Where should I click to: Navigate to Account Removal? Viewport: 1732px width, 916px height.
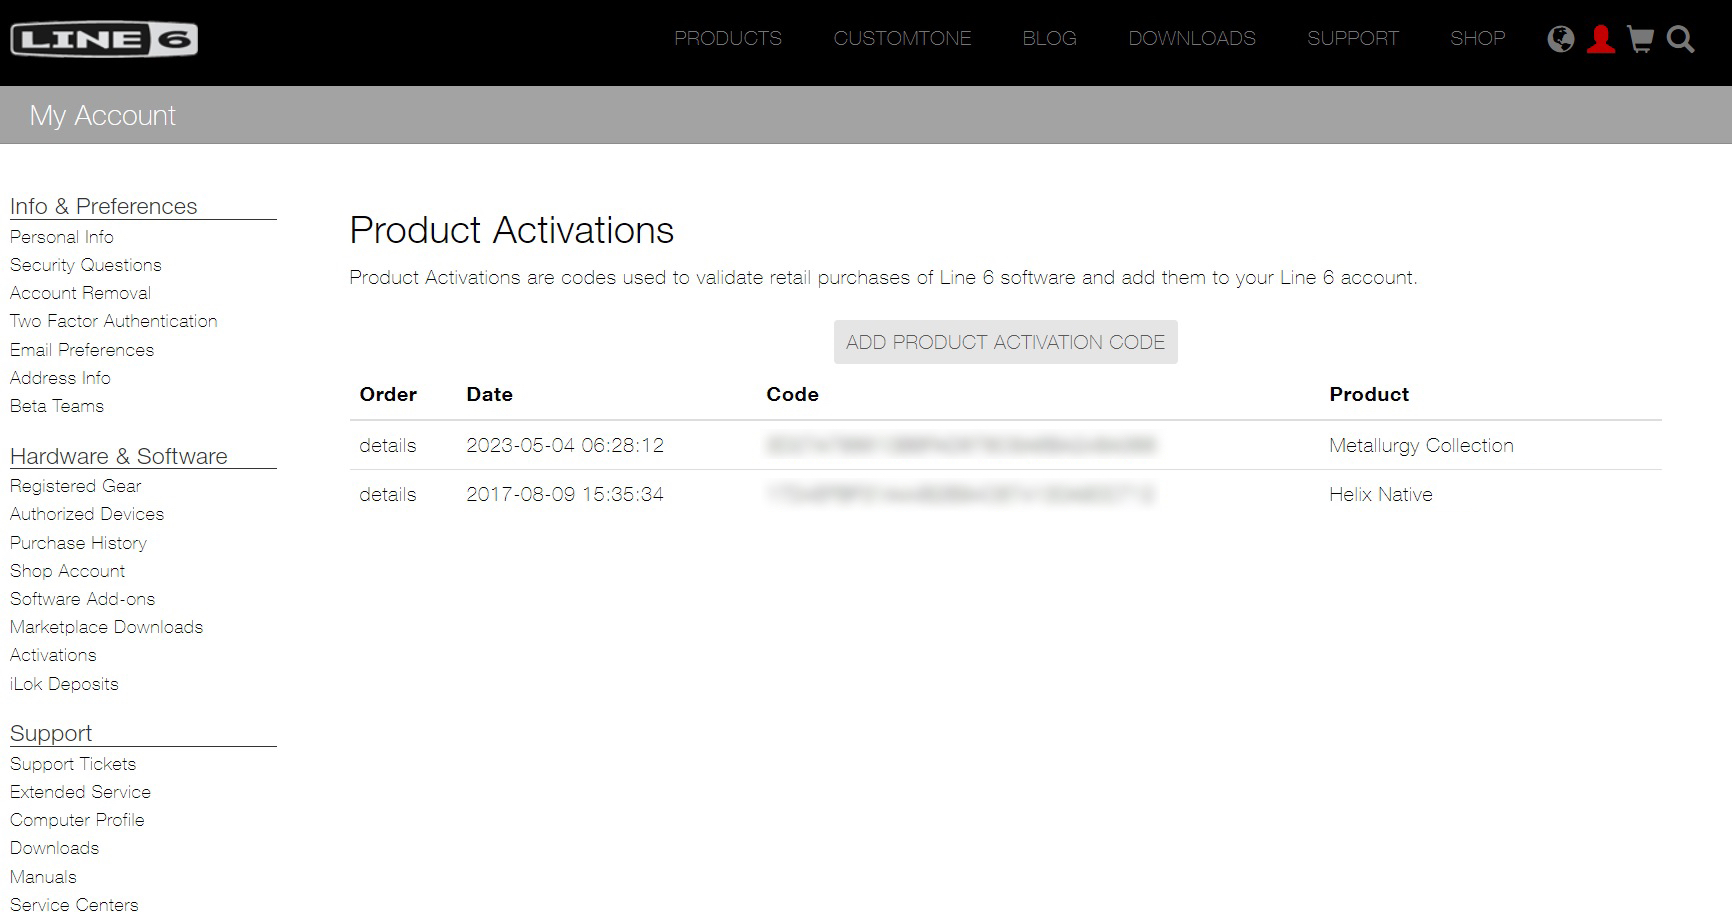(x=80, y=293)
